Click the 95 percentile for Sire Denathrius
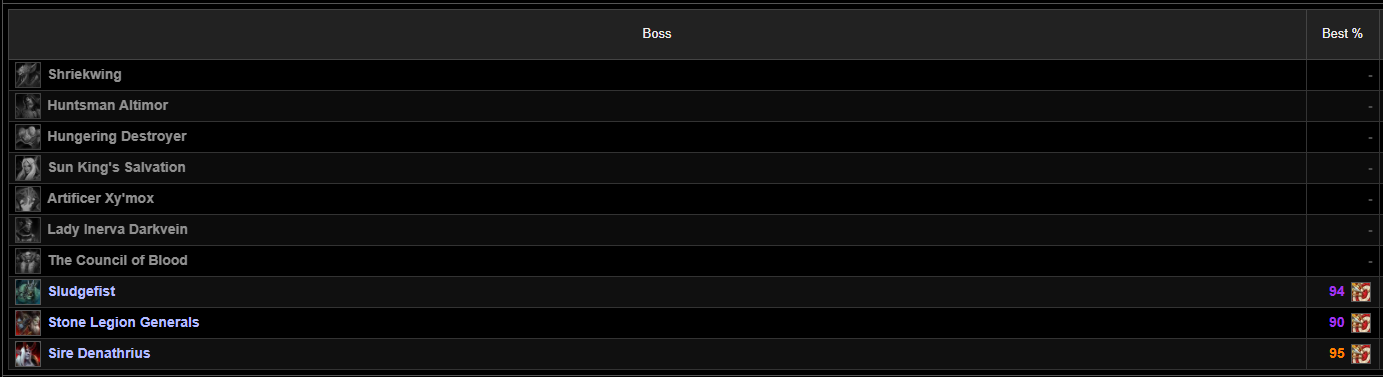Viewport: 1383px width, 377px height. [x=1337, y=354]
